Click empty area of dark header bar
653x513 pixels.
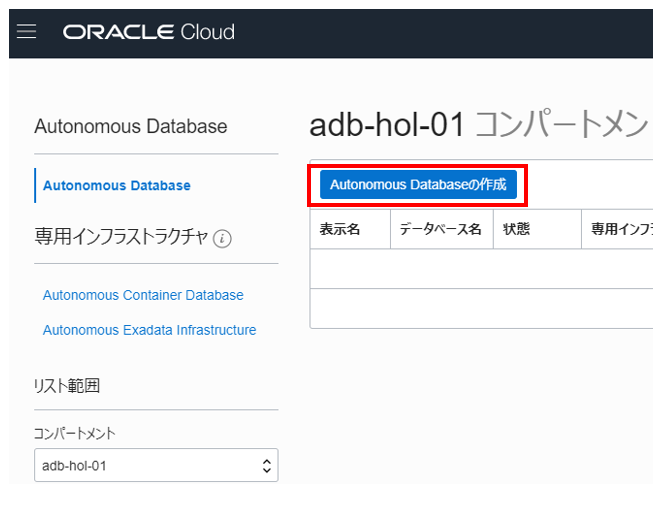click(x=450, y=32)
